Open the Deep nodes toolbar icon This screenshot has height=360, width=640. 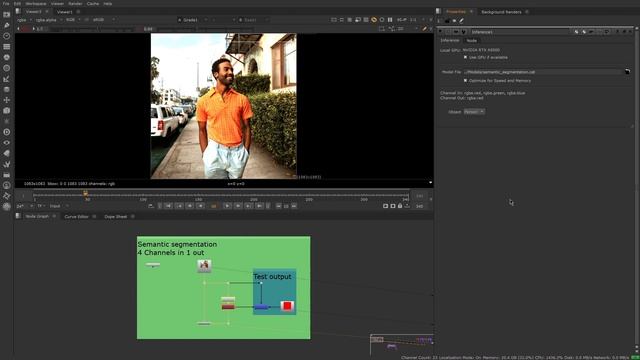tap(7, 132)
